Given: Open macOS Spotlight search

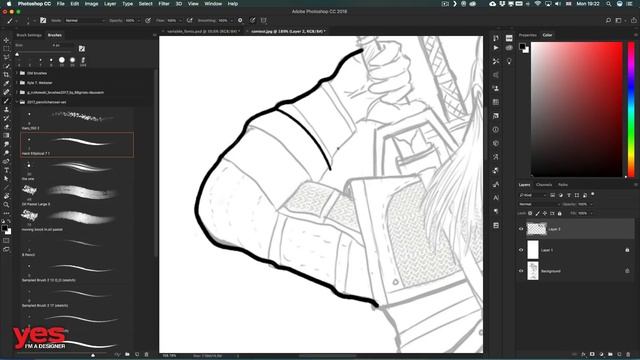Looking at the screenshot, I should 609,4.
